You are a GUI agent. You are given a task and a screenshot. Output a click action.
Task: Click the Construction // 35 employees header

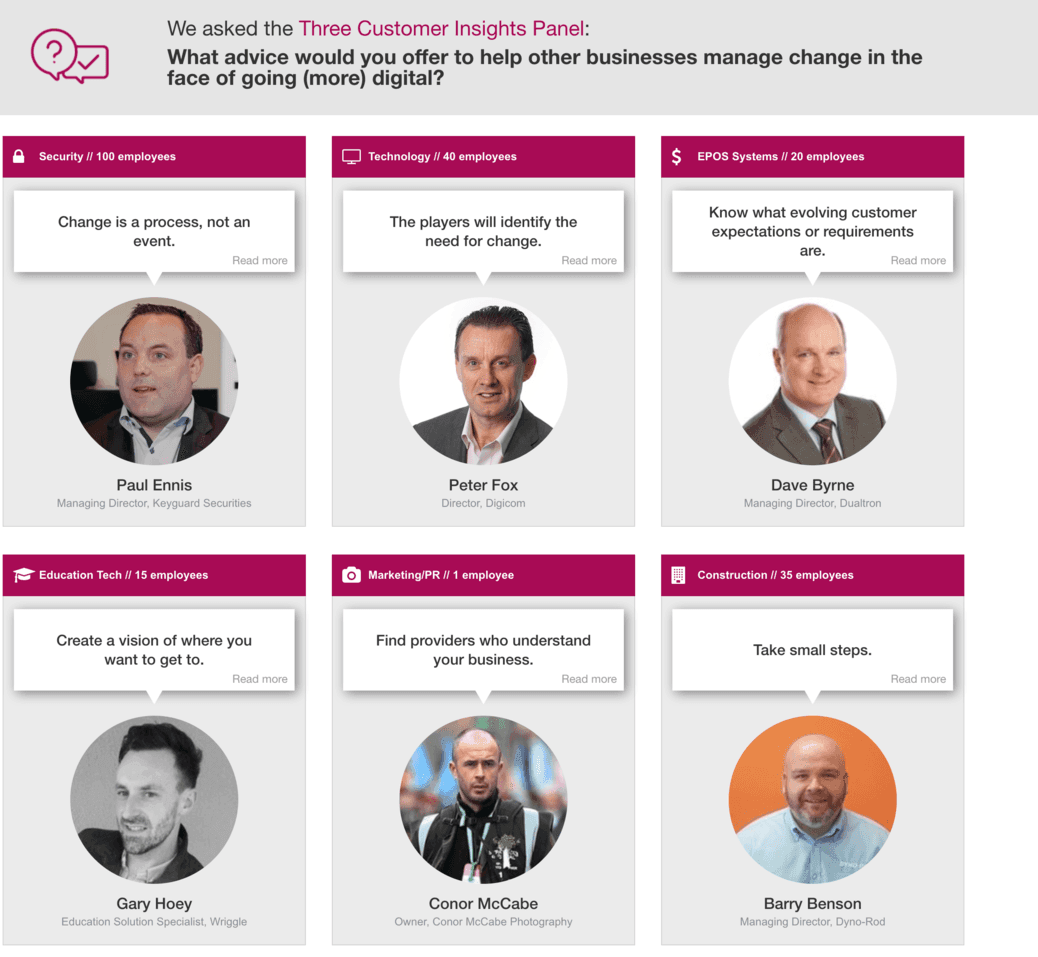[812, 575]
